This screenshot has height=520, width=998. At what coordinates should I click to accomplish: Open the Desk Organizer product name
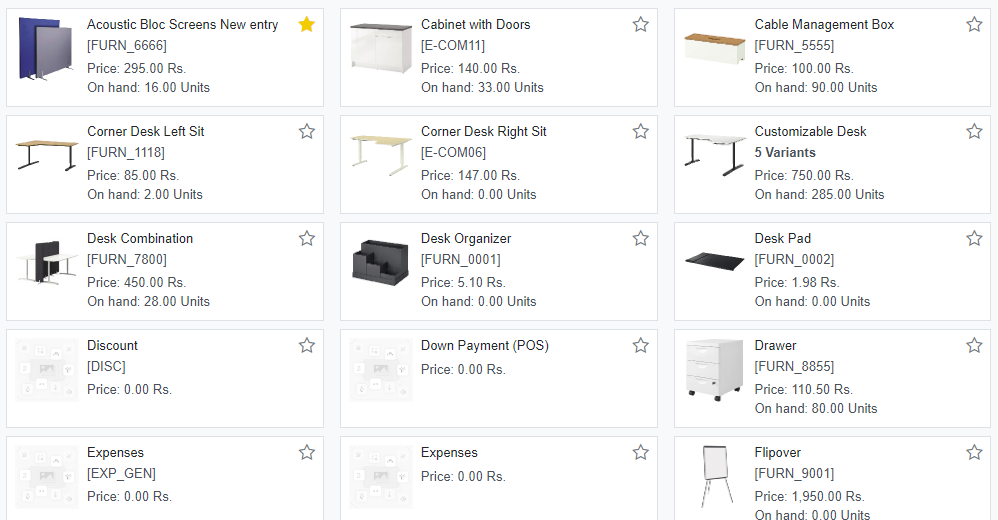pyautogui.click(x=465, y=239)
